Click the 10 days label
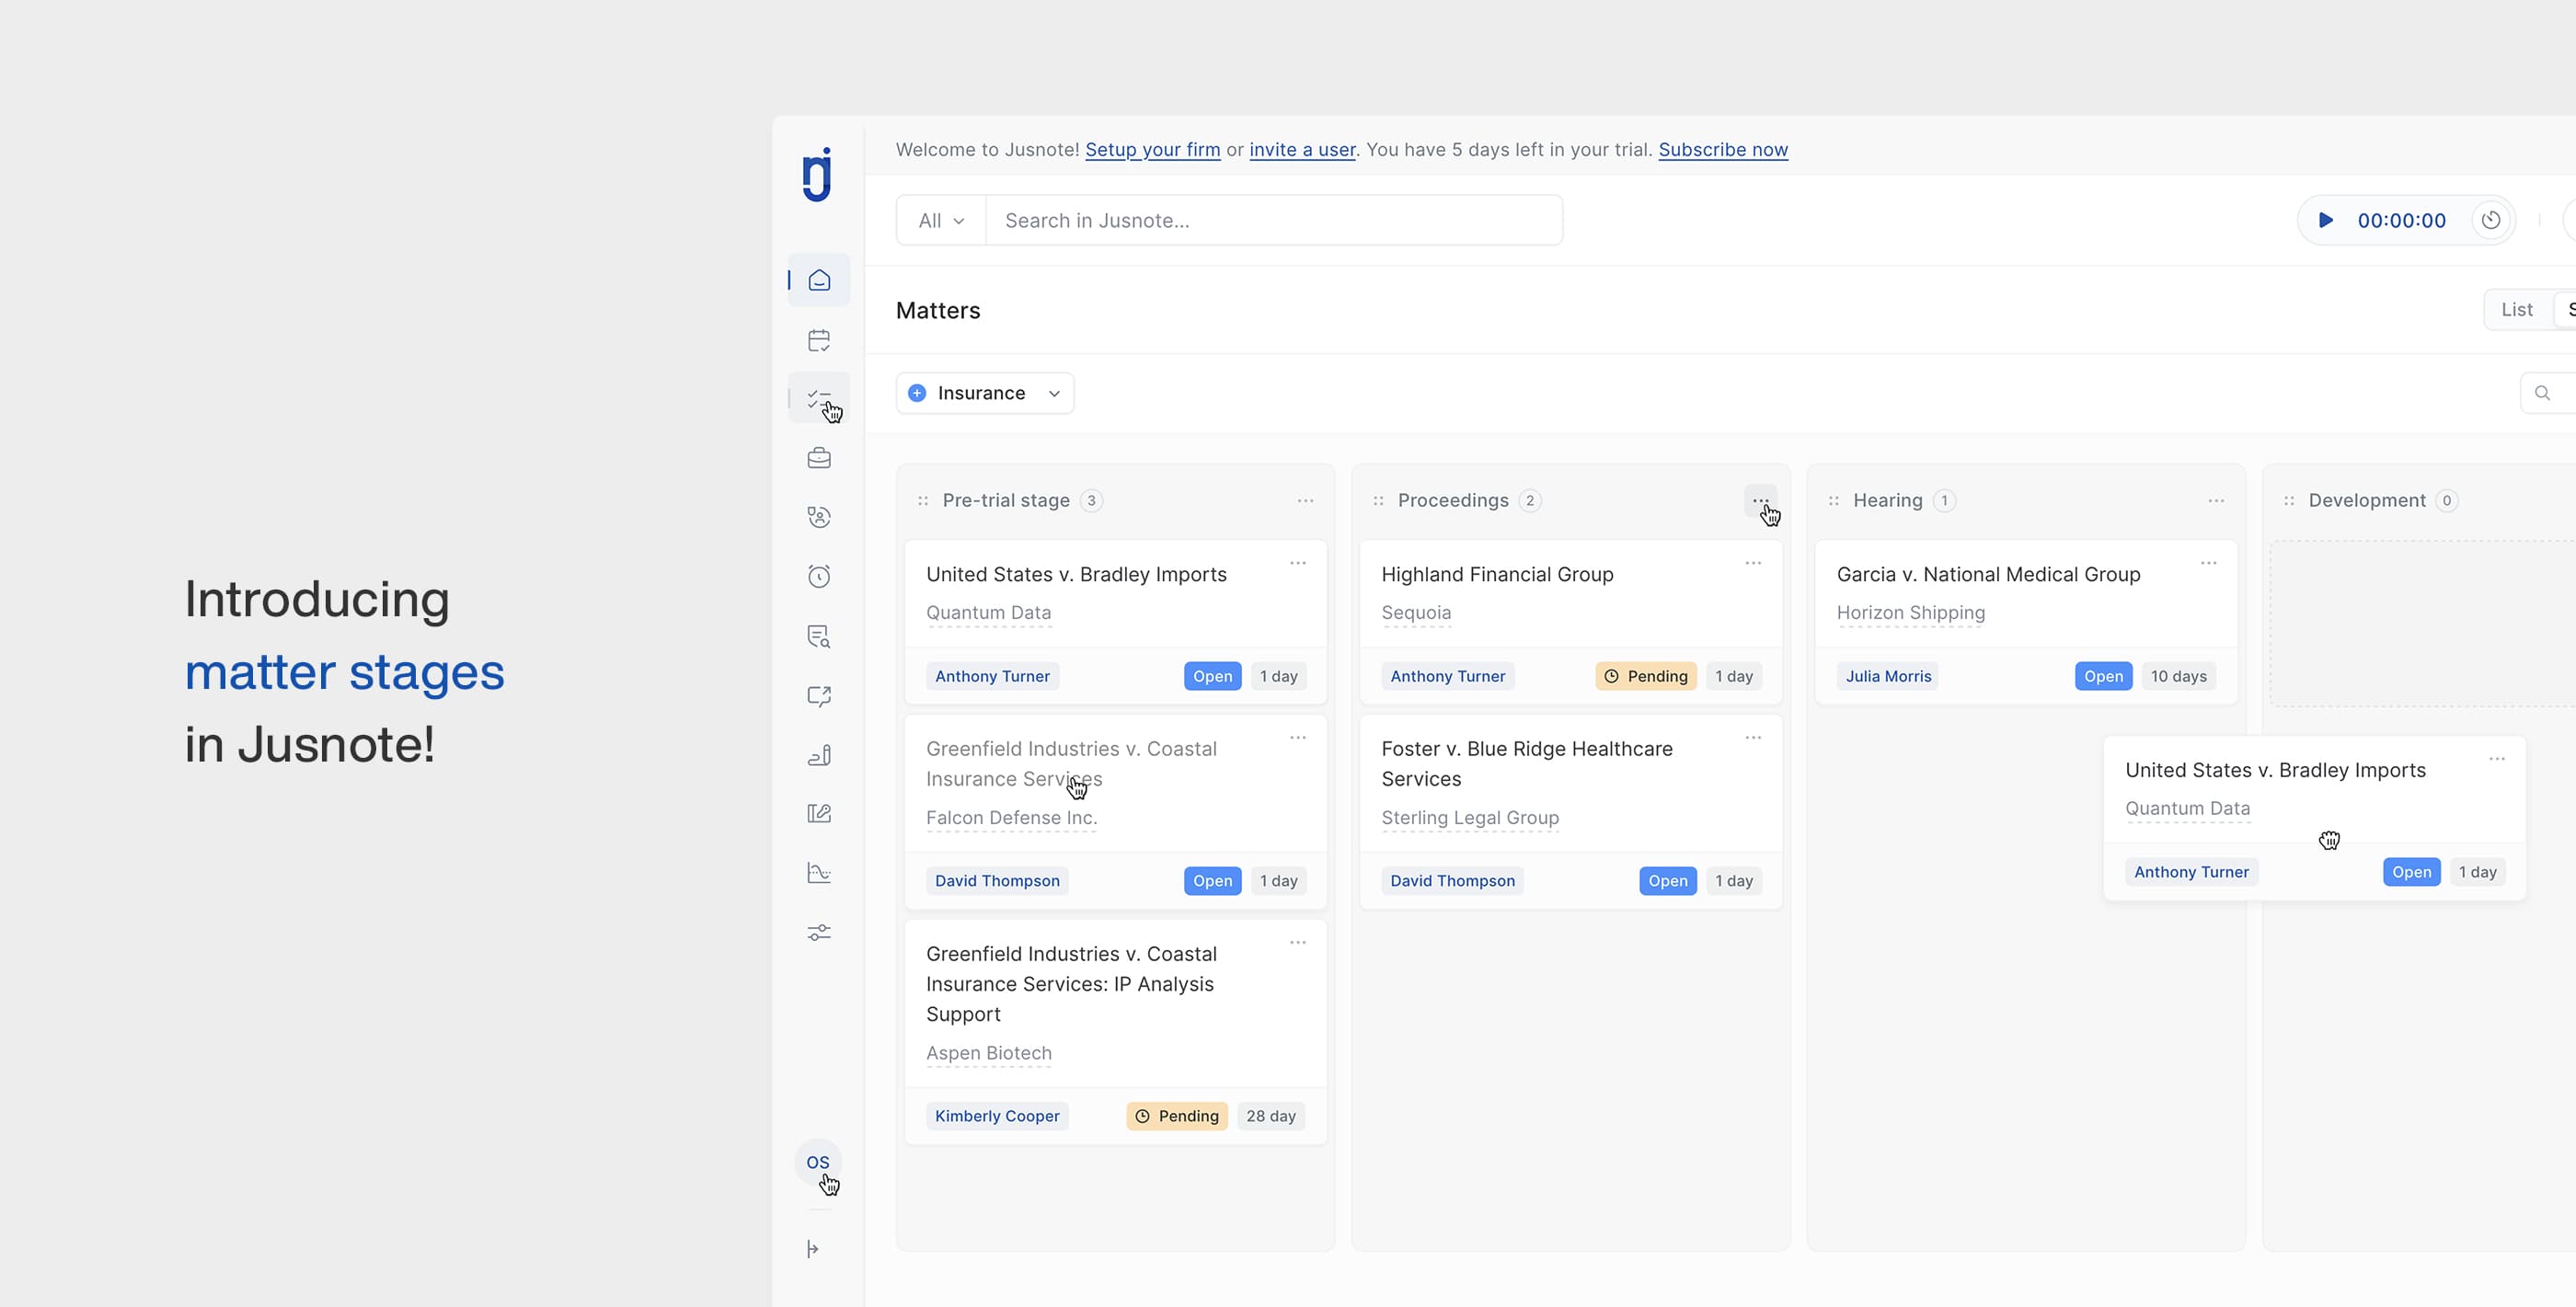Image resolution: width=2576 pixels, height=1307 pixels. [2178, 676]
